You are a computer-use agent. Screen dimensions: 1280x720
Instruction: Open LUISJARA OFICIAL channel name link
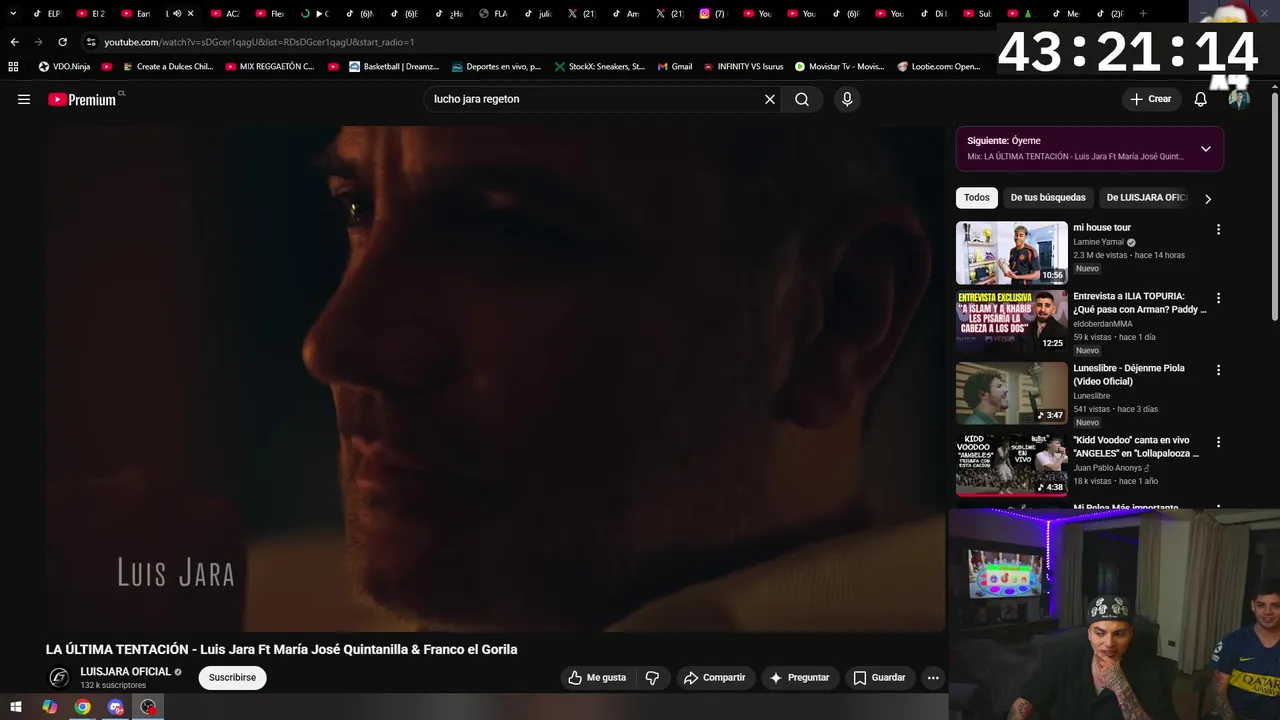click(126, 672)
